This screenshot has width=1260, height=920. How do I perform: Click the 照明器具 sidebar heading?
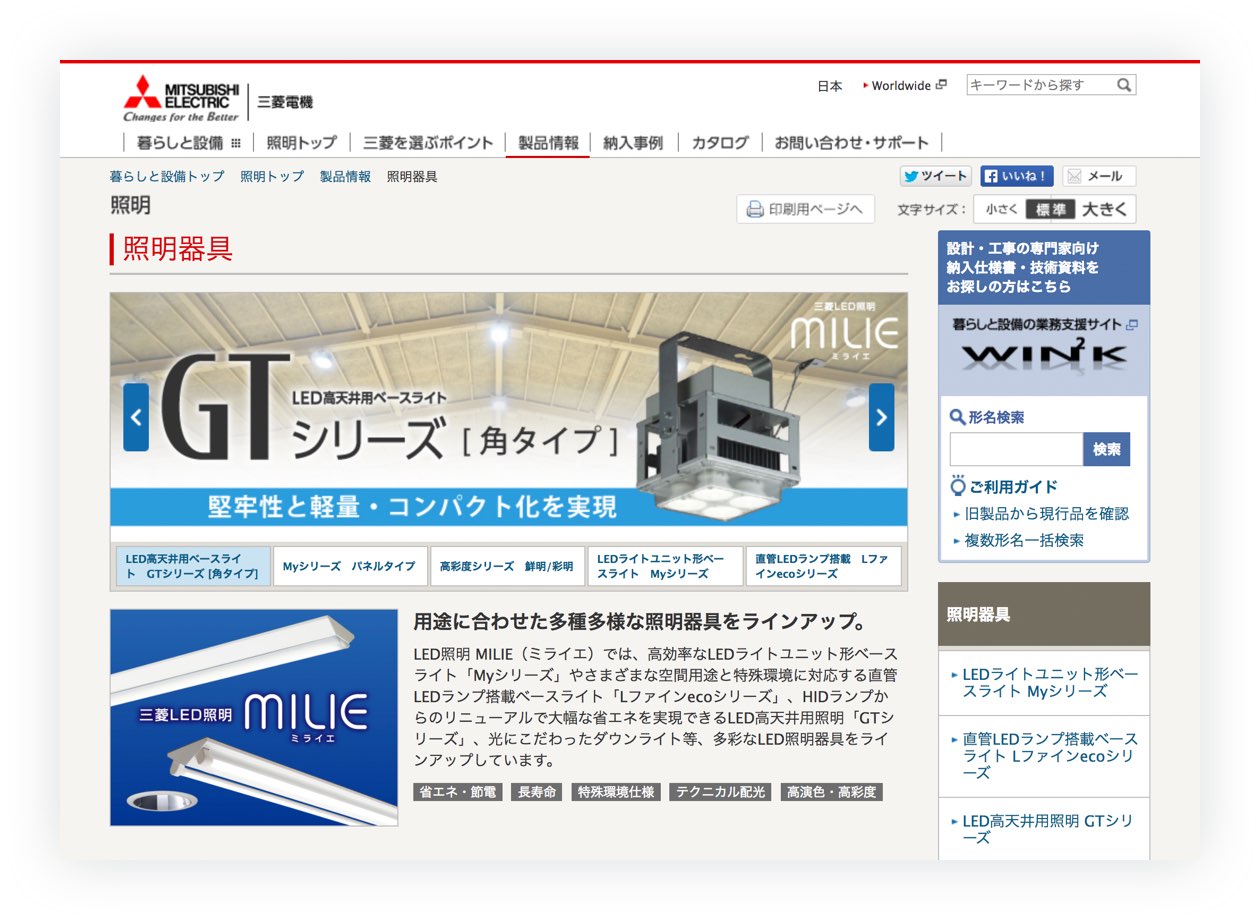[1044, 614]
